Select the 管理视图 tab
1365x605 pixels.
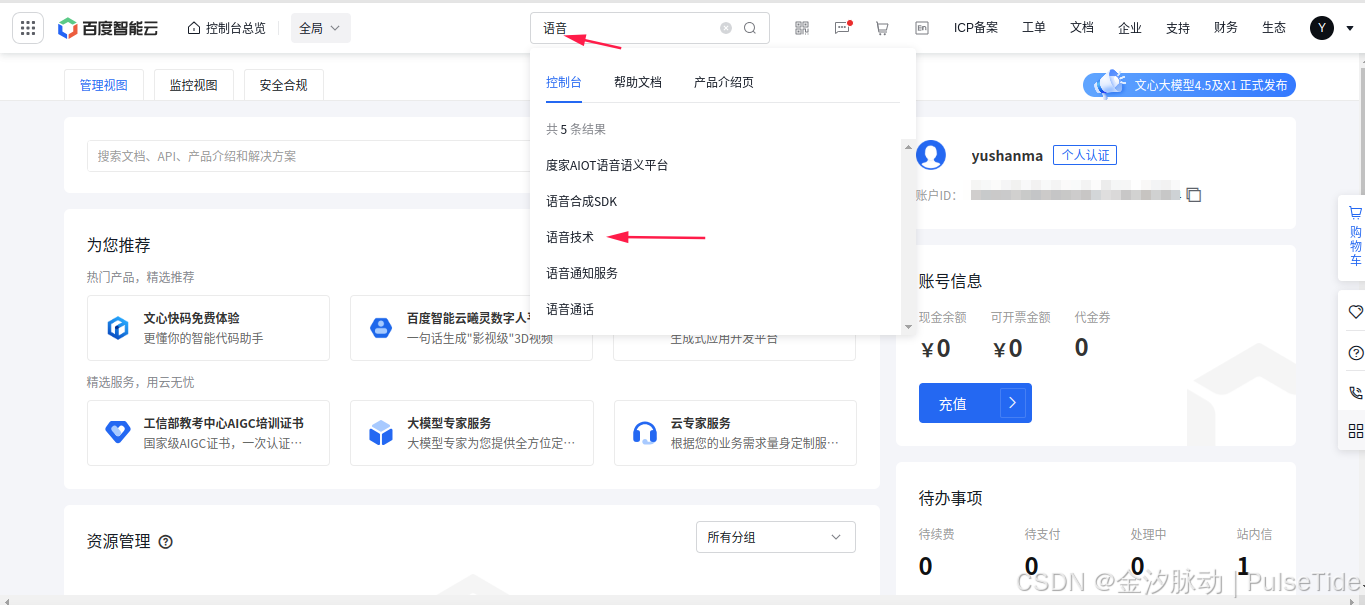click(104, 85)
